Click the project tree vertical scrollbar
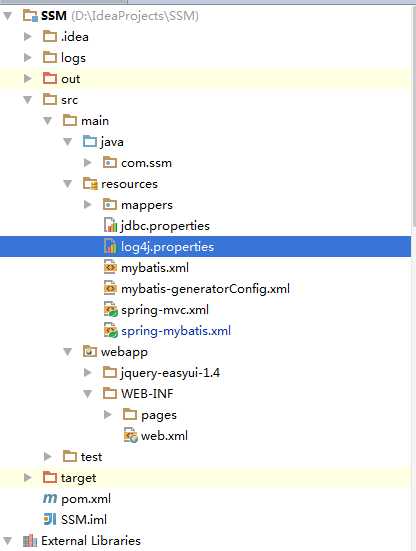The width and height of the screenshot is (416, 551). click(x=414, y=116)
